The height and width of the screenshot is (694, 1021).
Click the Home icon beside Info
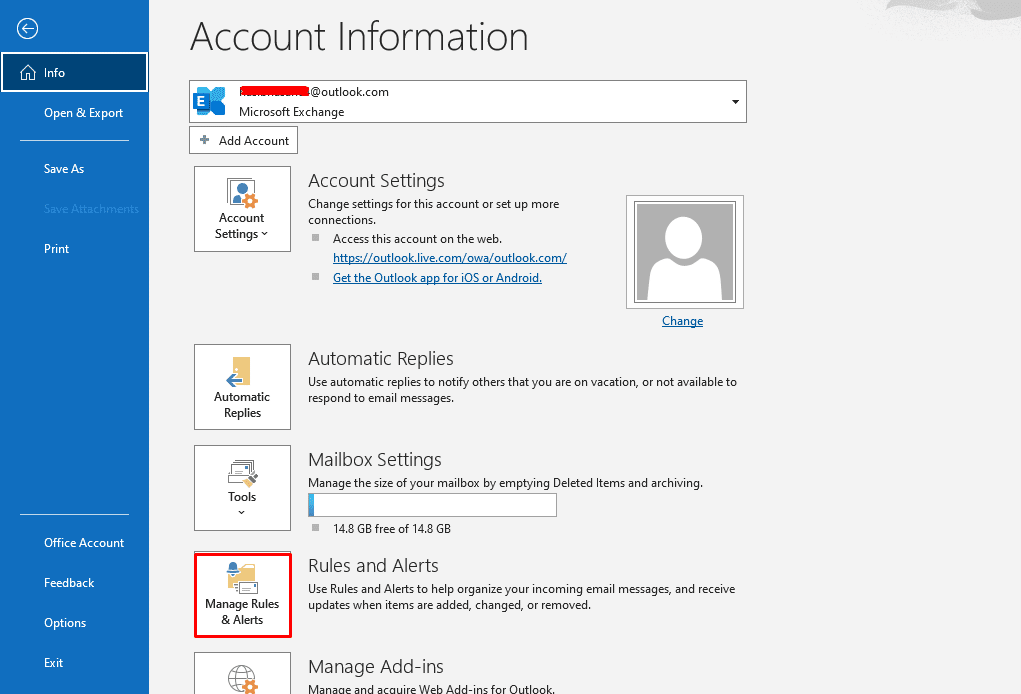(x=28, y=72)
